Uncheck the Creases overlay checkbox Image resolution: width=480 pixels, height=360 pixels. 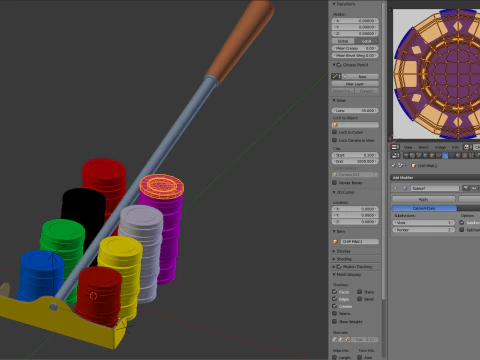(335, 306)
